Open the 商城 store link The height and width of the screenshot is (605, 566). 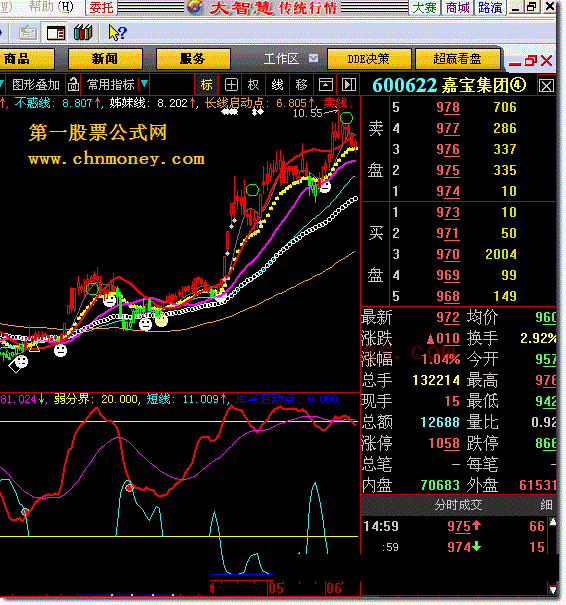pos(457,7)
